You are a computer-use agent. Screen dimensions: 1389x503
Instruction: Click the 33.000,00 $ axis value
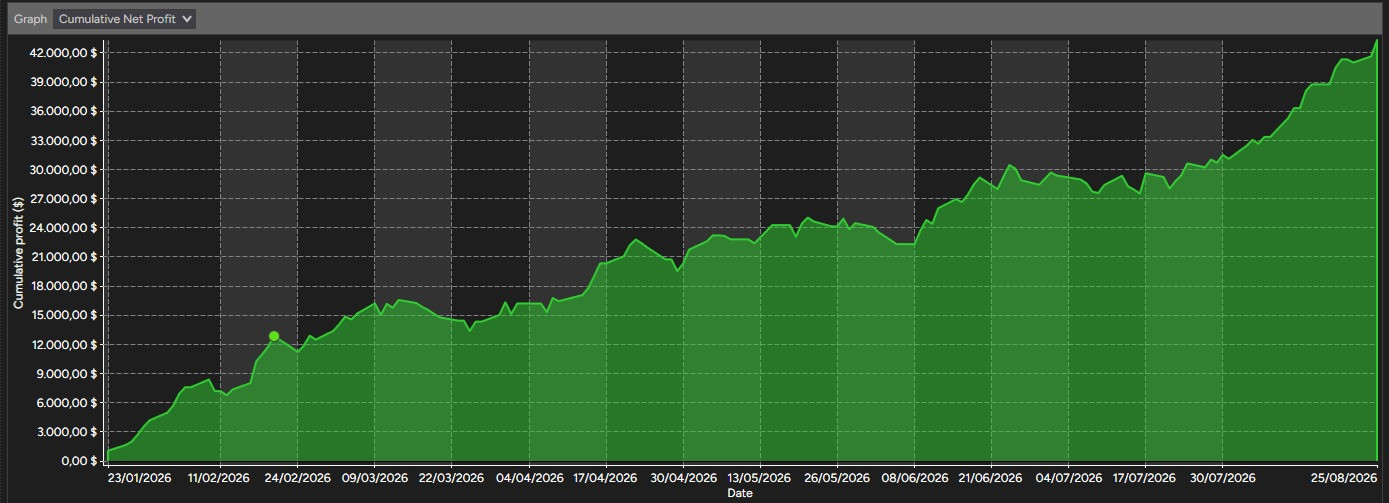coord(64,141)
